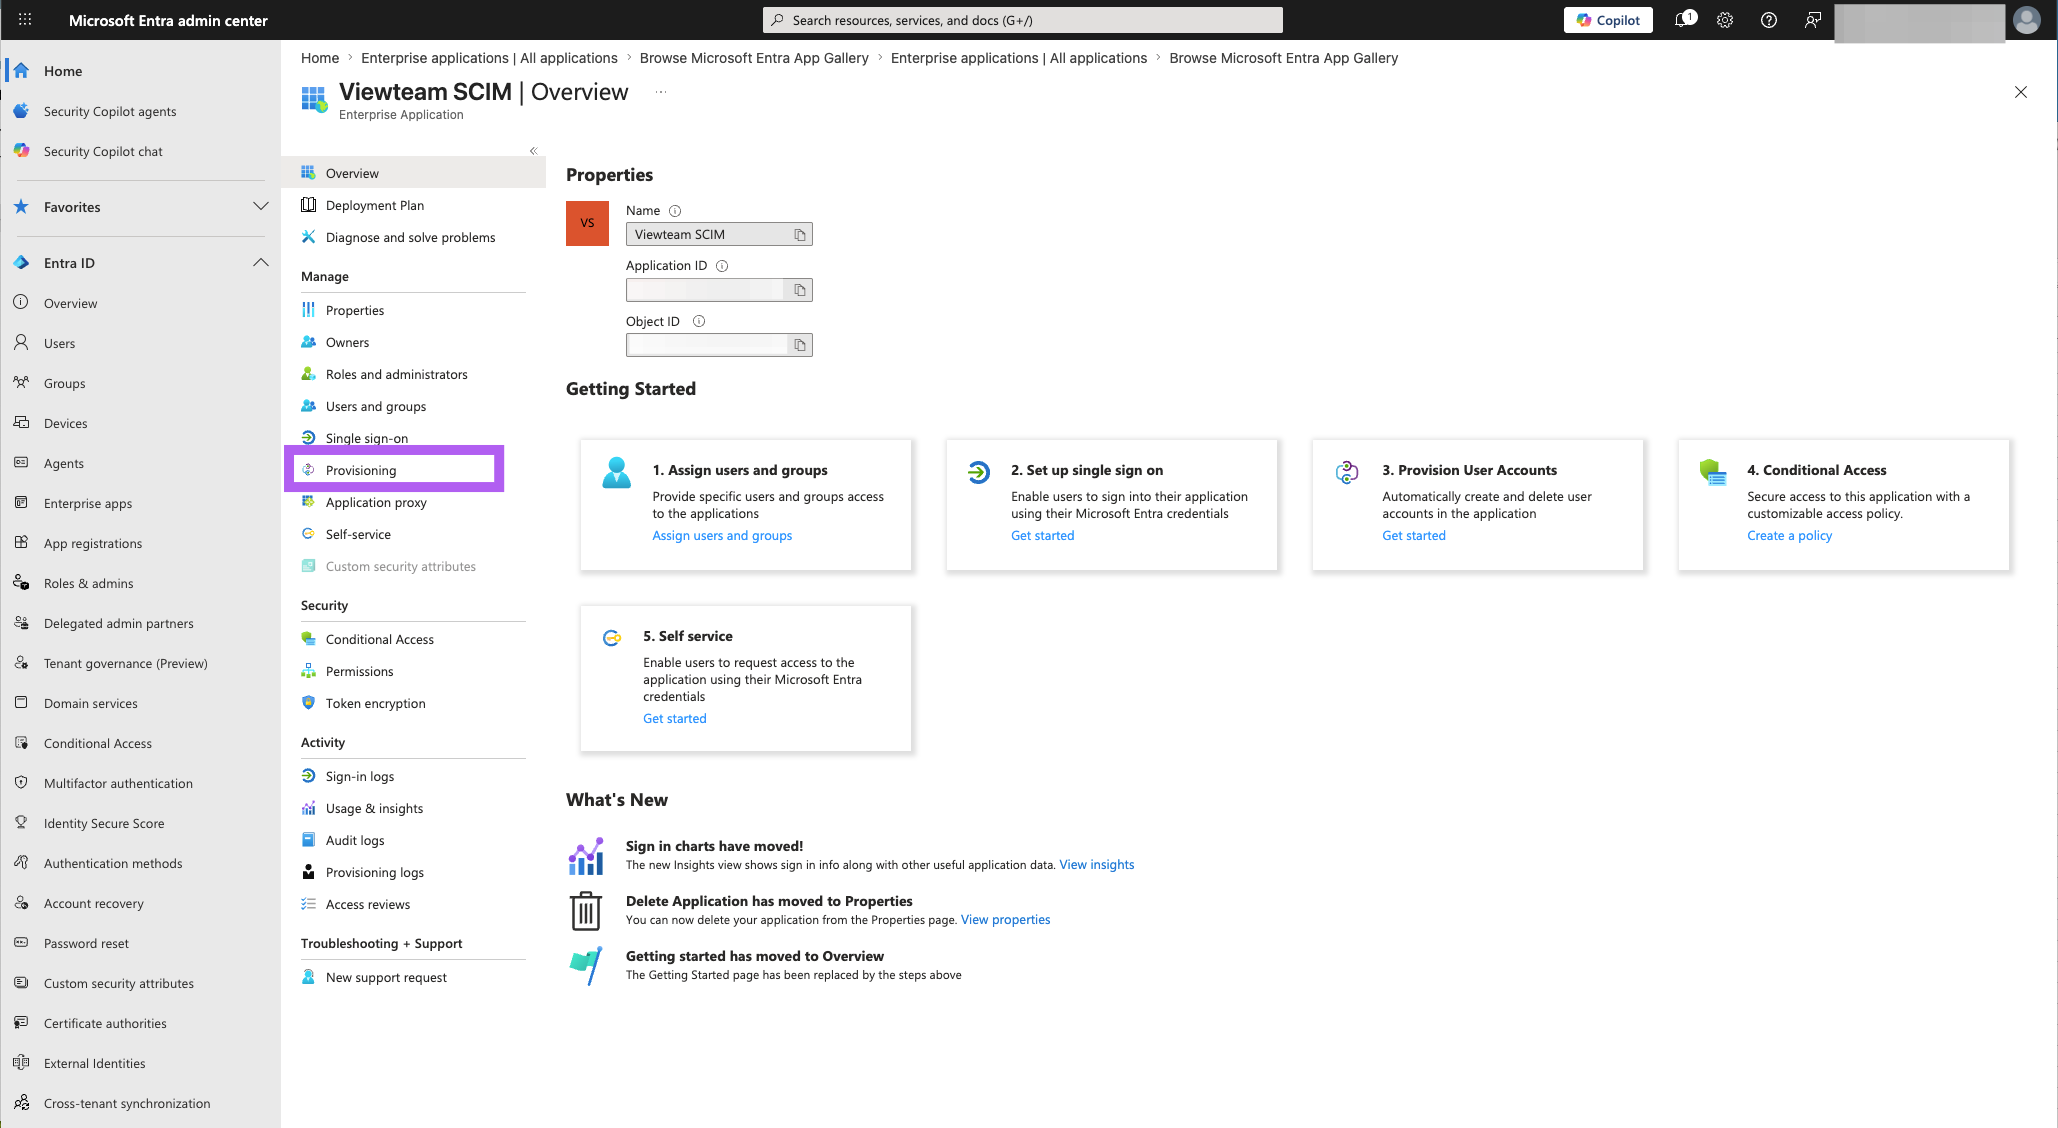This screenshot has height=1128, width=2058.
Task: Show info tooltip for Object ID
Action: coord(699,322)
